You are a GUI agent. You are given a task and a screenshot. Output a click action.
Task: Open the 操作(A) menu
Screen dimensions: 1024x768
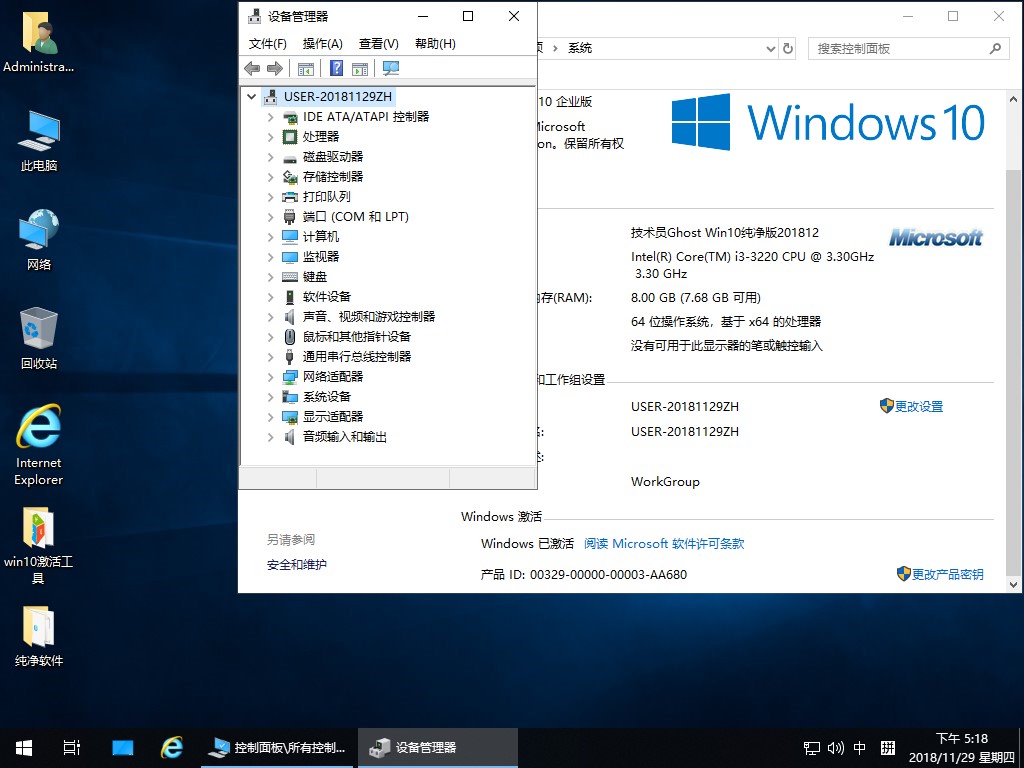(x=322, y=44)
